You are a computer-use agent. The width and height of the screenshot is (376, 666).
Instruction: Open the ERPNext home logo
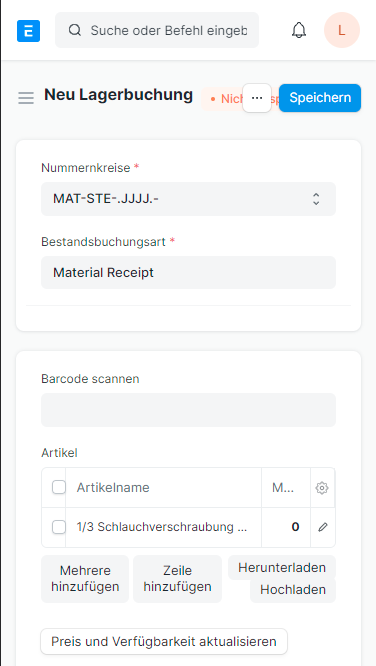28,31
